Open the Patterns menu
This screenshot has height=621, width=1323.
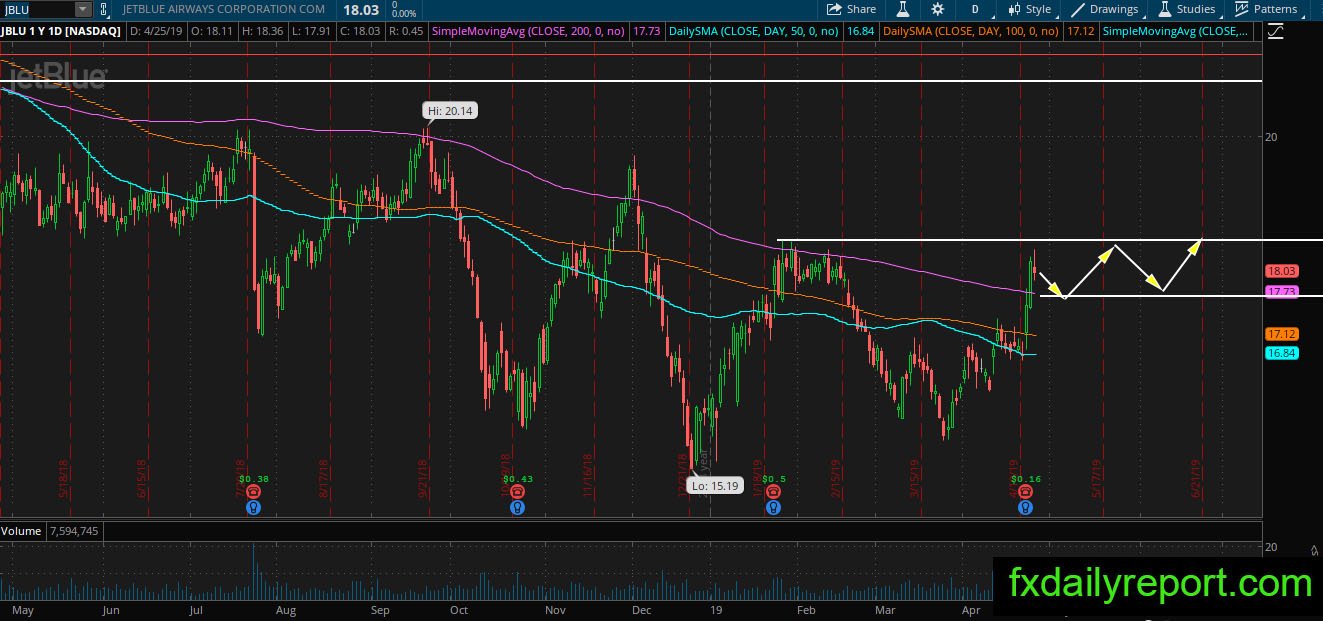click(x=1266, y=9)
